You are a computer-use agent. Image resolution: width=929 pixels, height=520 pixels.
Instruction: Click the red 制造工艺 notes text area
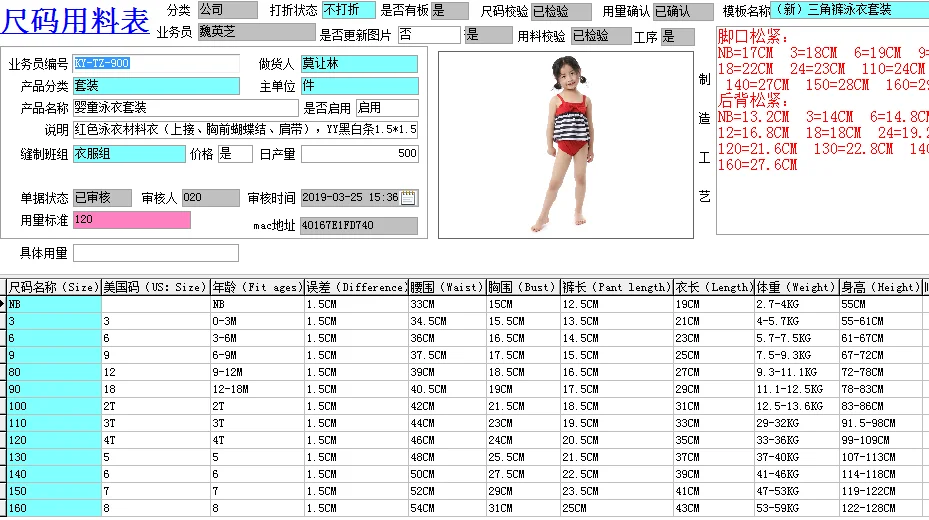point(823,130)
